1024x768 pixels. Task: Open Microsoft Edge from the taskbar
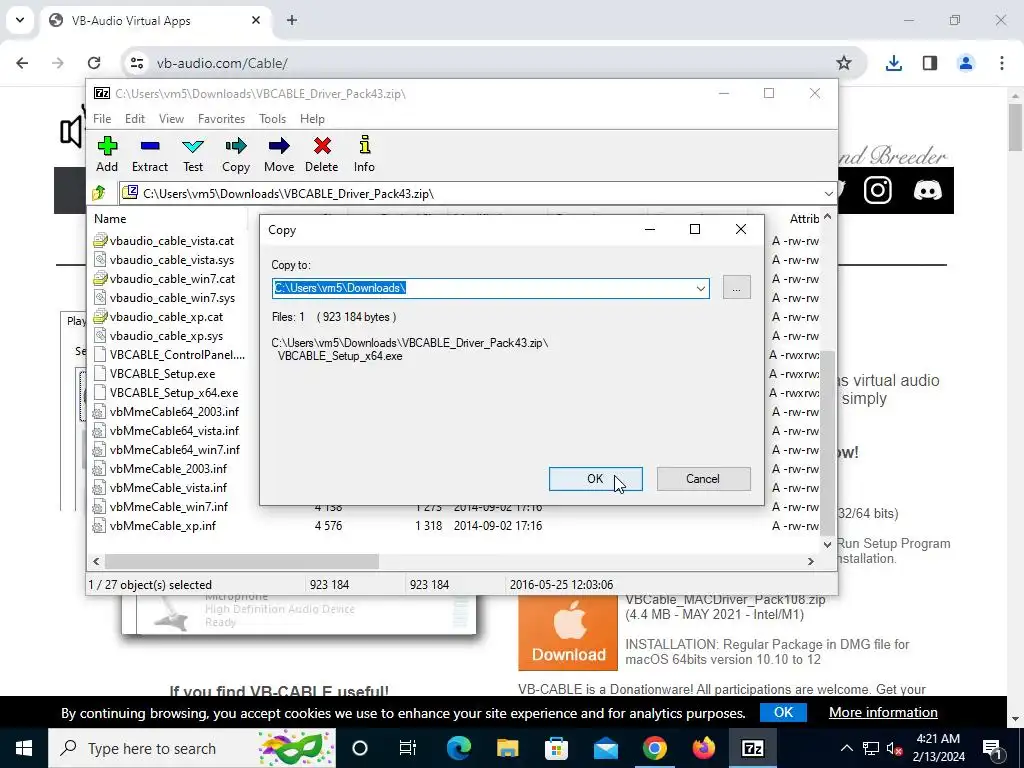(x=458, y=748)
